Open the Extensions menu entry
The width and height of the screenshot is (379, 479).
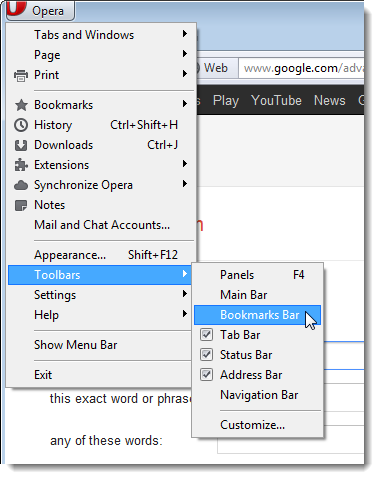[x=101, y=165]
